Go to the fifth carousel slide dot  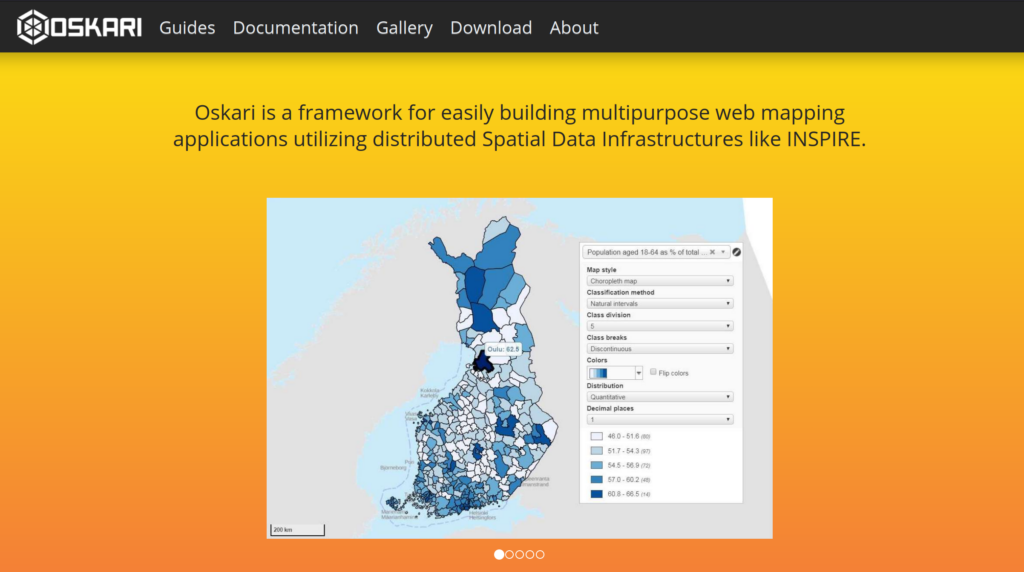(540, 554)
